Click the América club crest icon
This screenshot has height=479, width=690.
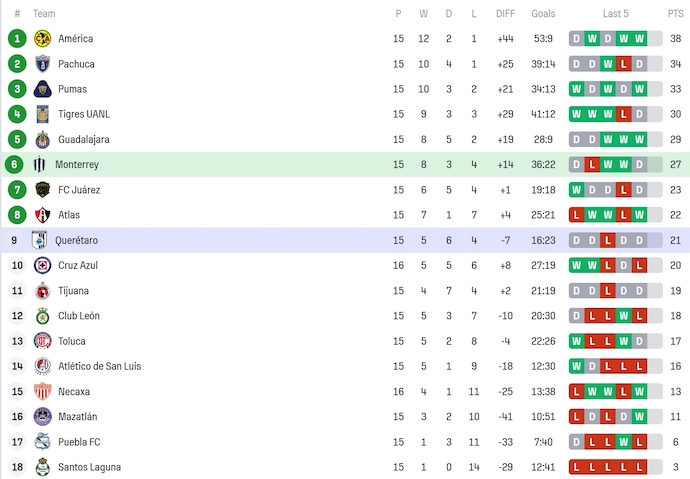[x=43, y=39]
